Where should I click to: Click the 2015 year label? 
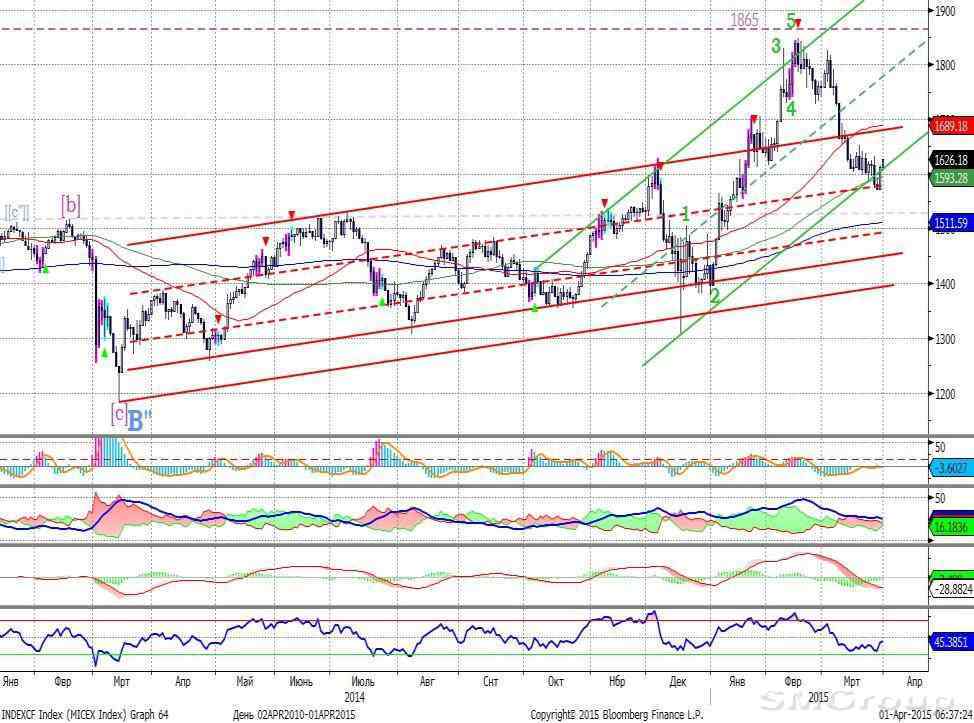[818, 698]
